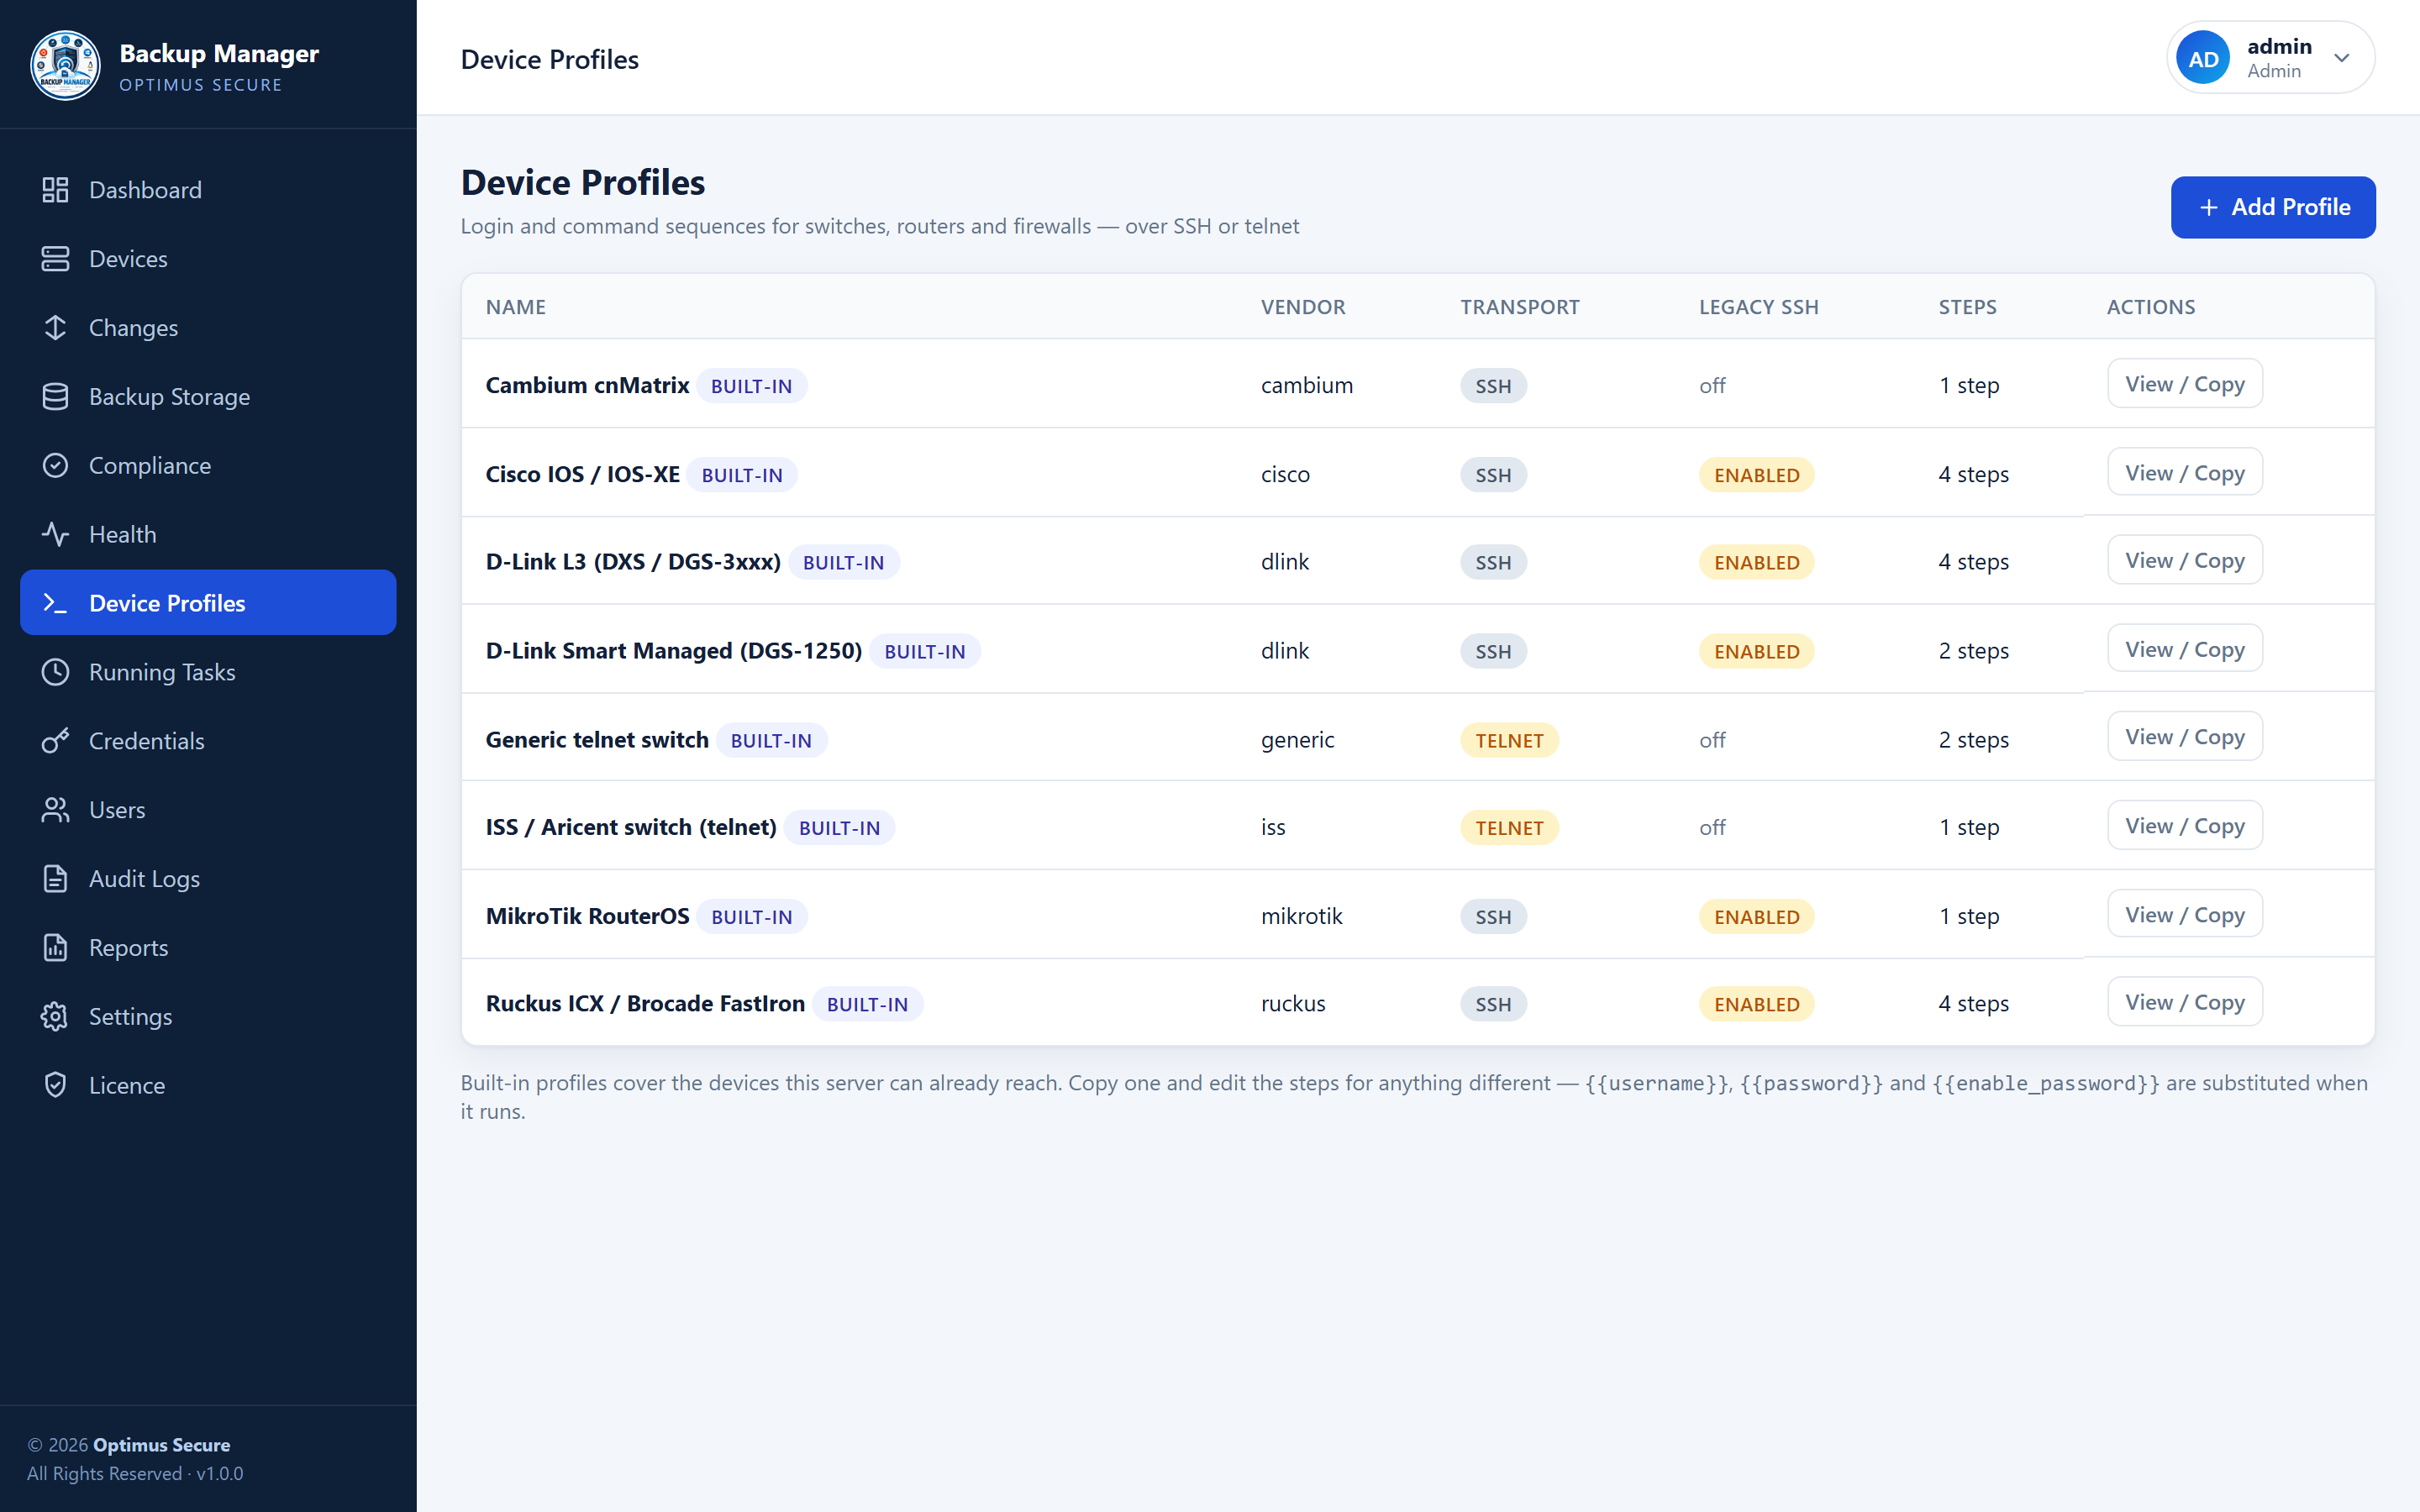Click the LEGACY SSH column header
Screen dimensions: 2420x1512
coord(1758,307)
